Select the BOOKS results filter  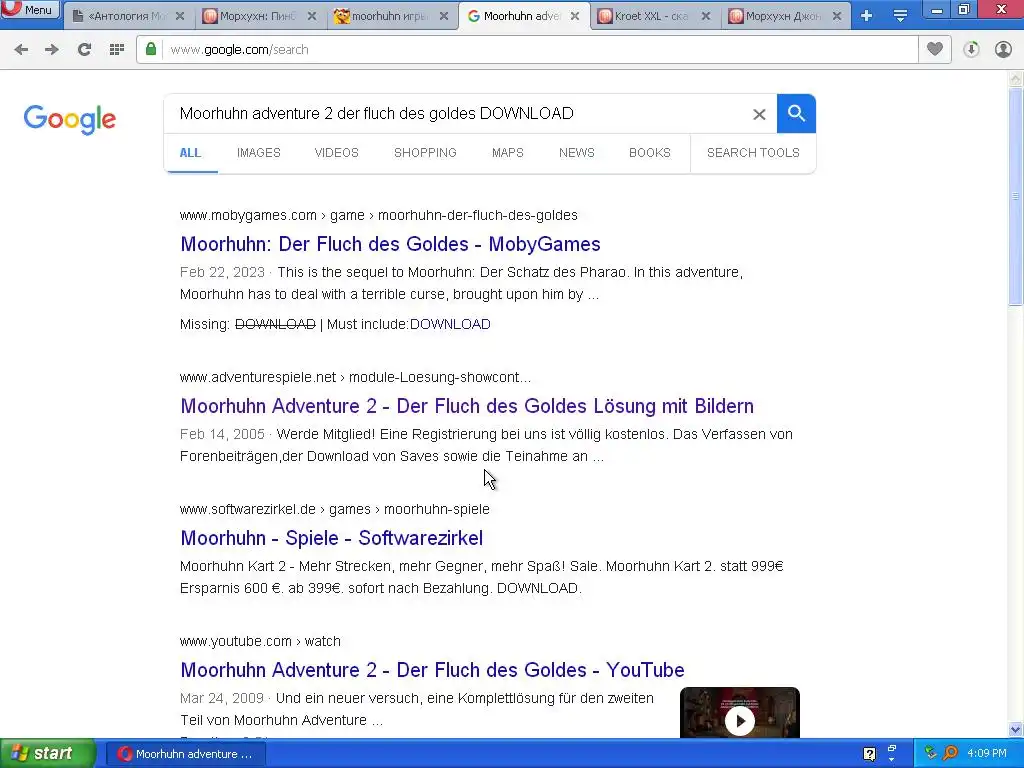(x=650, y=153)
